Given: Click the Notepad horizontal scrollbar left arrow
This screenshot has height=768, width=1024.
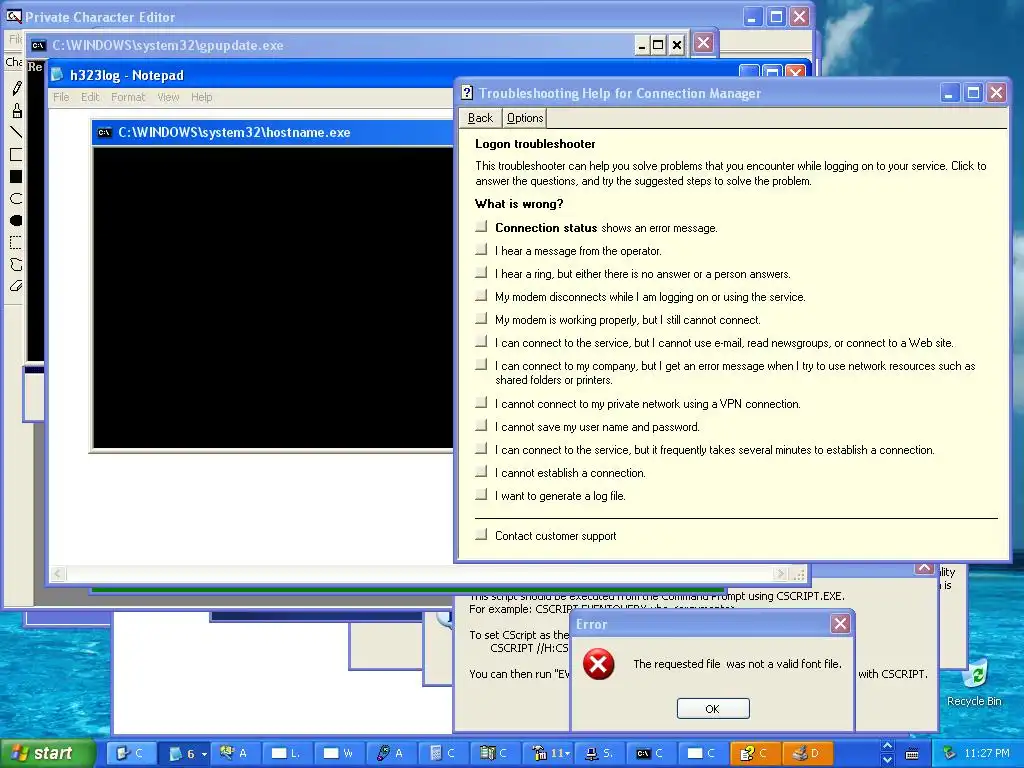Looking at the screenshot, I should (57, 573).
